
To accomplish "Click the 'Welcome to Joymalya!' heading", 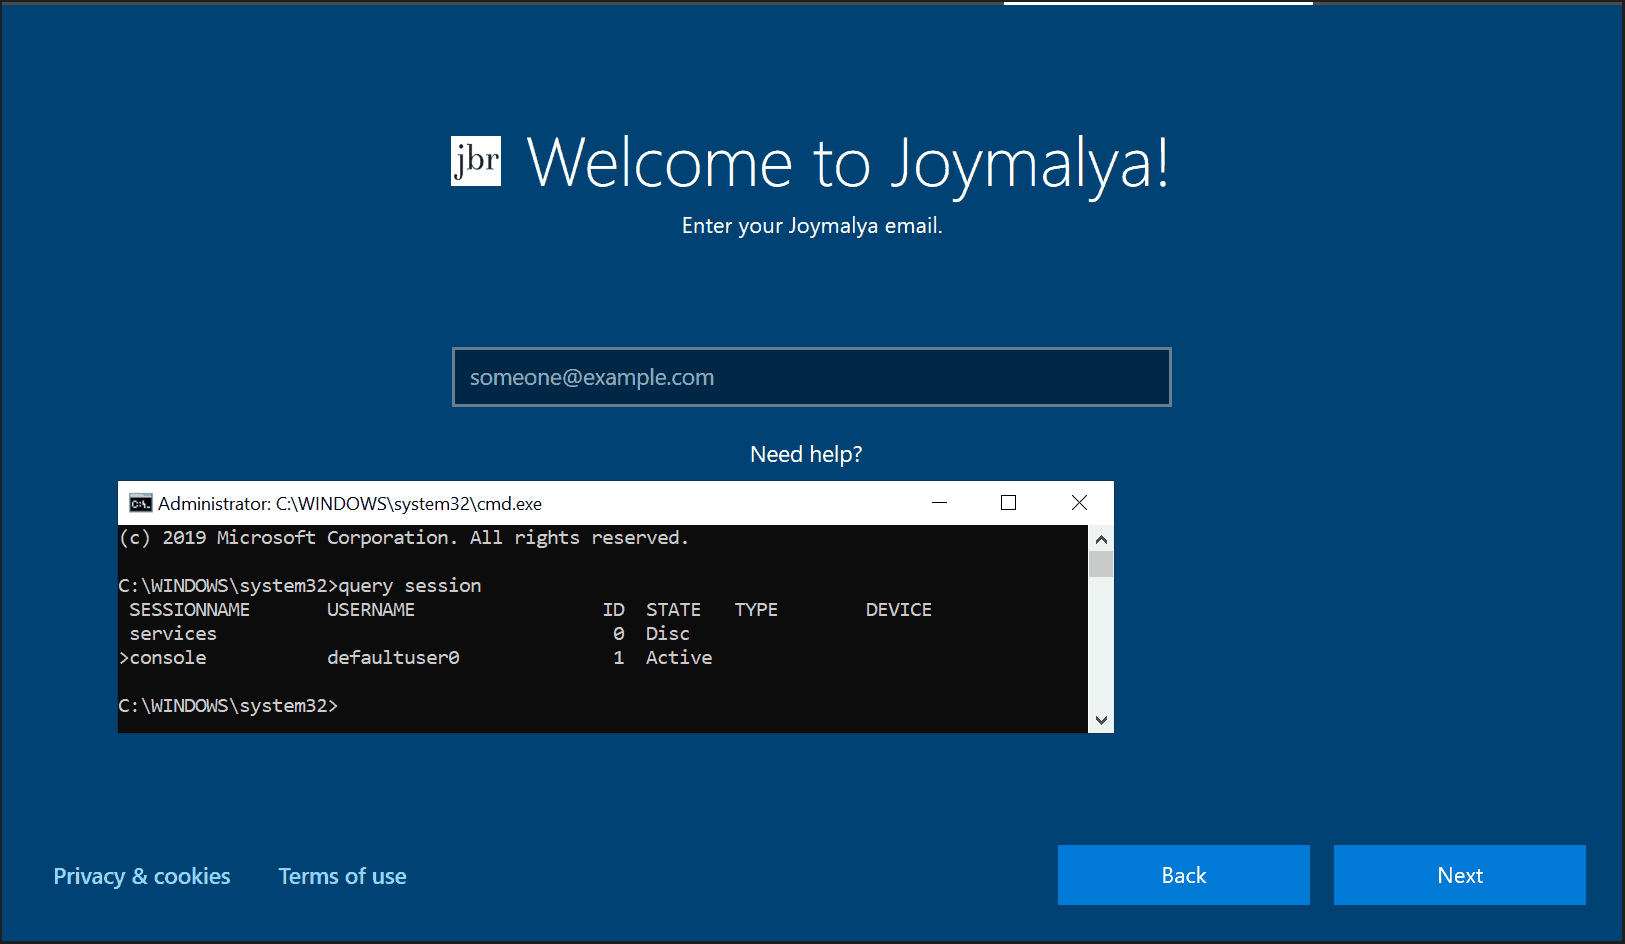I will click(x=848, y=163).
